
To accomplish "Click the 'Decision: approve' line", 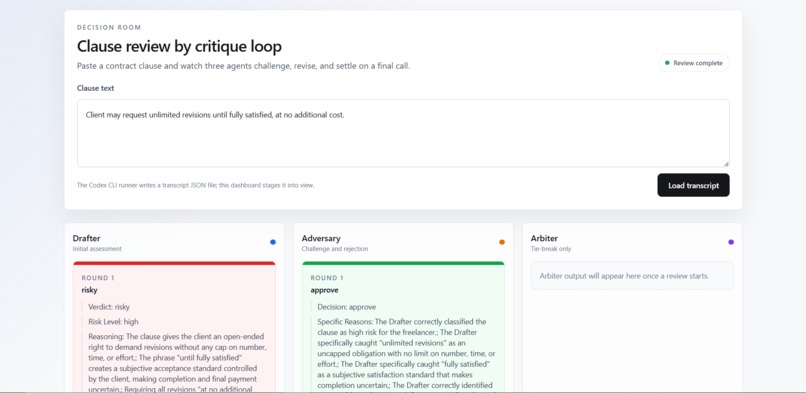I will pos(346,307).
